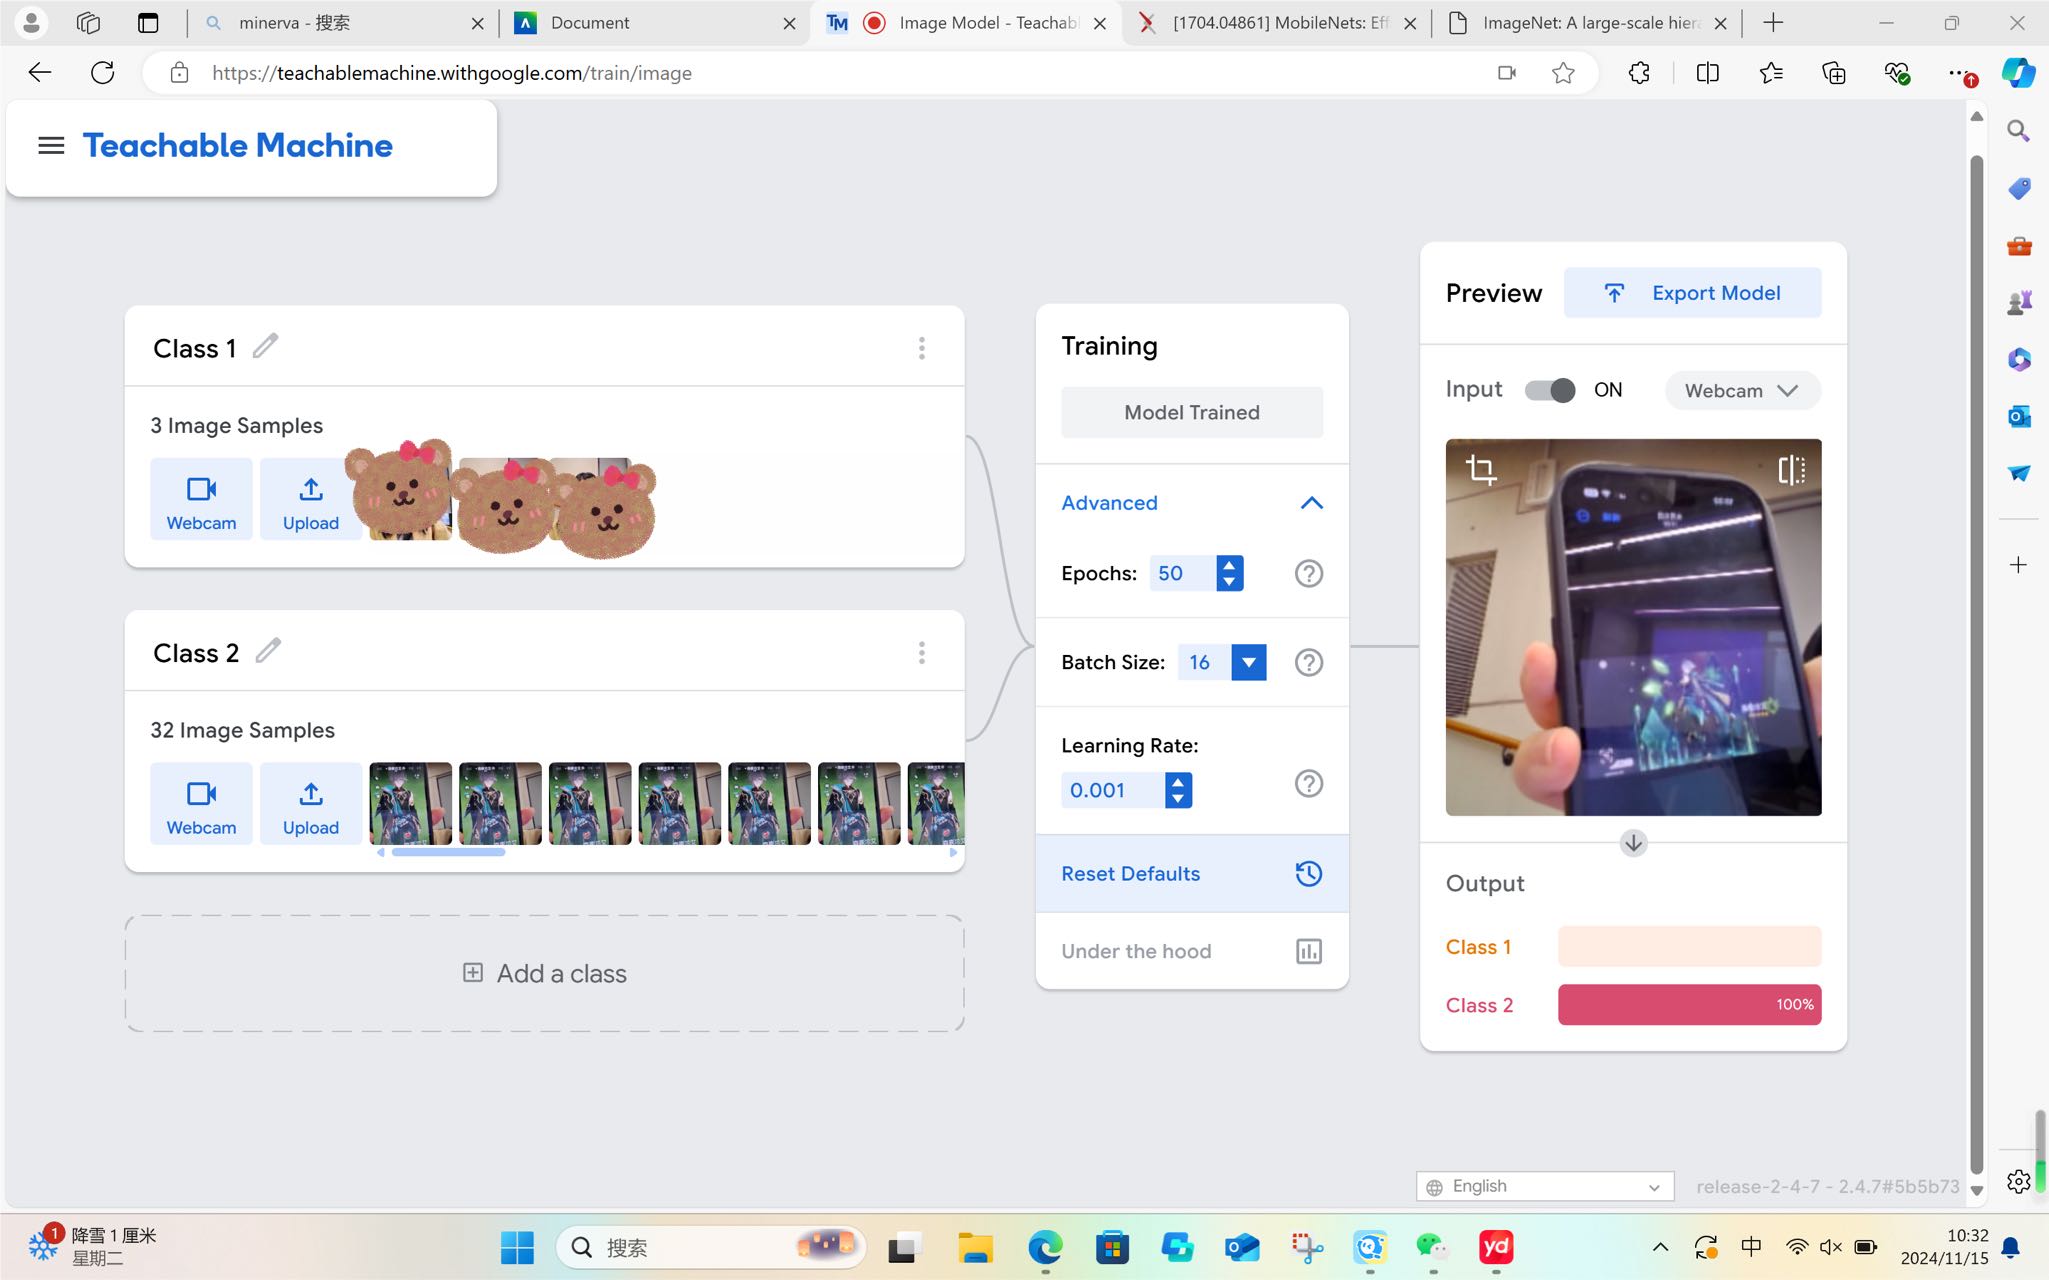The height and width of the screenshot is (1280, 2049).
Task: Click the pencil icon beside Class 2
Action: tap(268, 651)
